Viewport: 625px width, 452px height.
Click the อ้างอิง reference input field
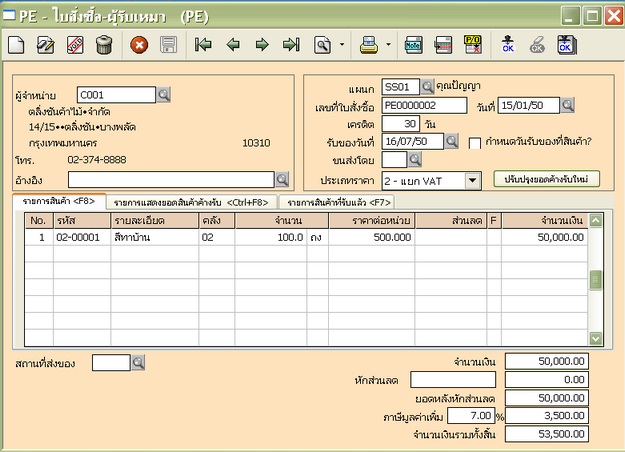click(170, 179)
